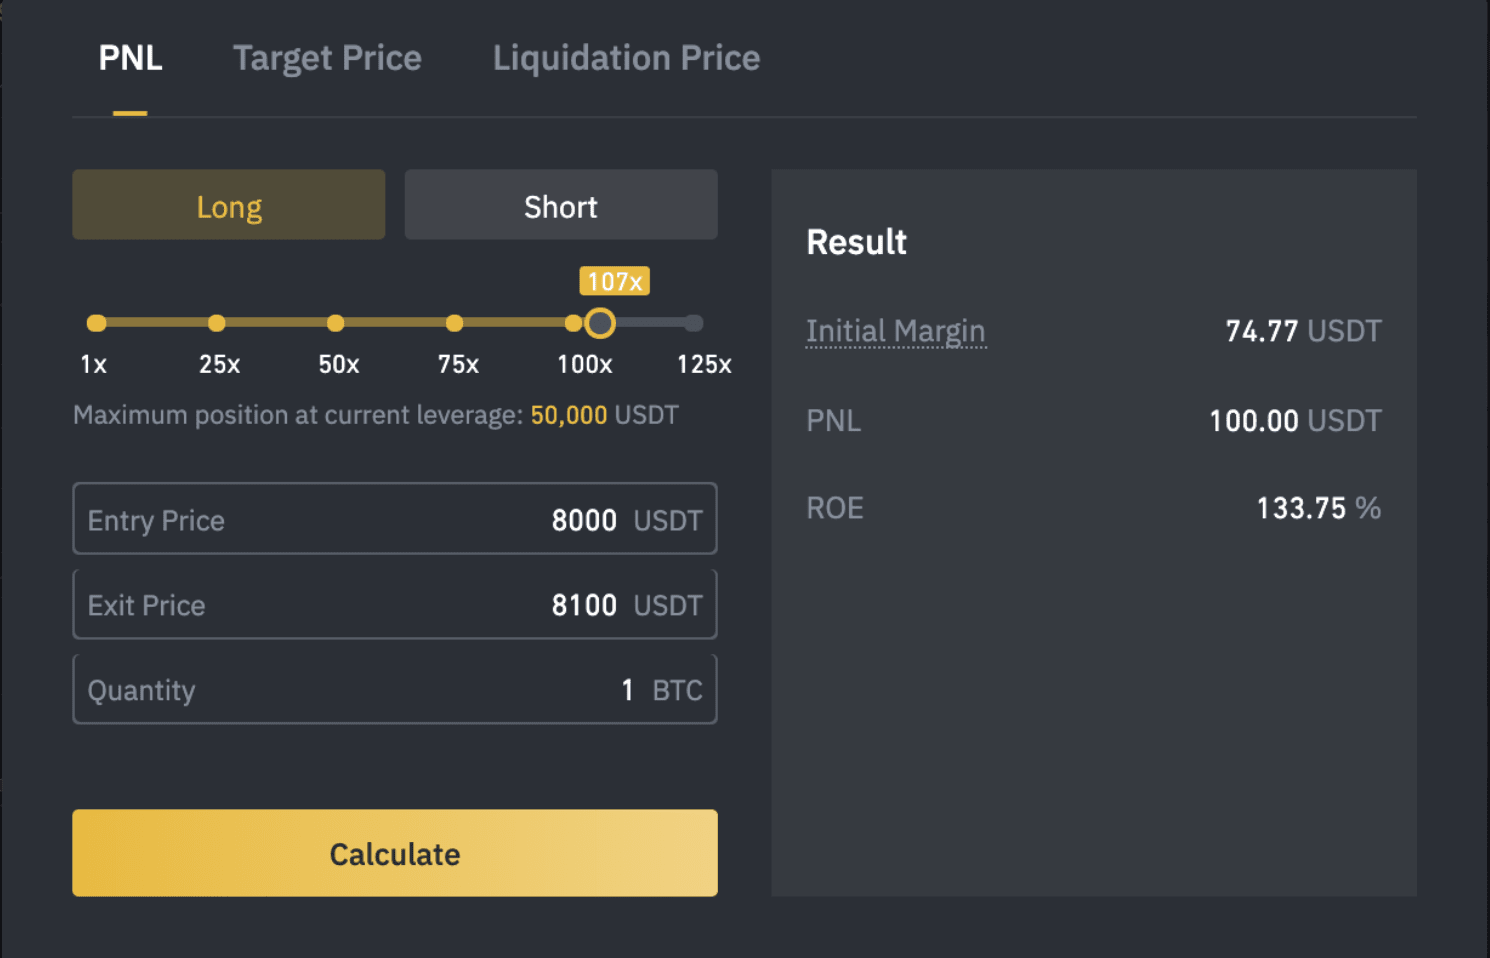Screen dimensions: 1490x958
Task: Set leverage to the 1x marker
Action: 96,323
